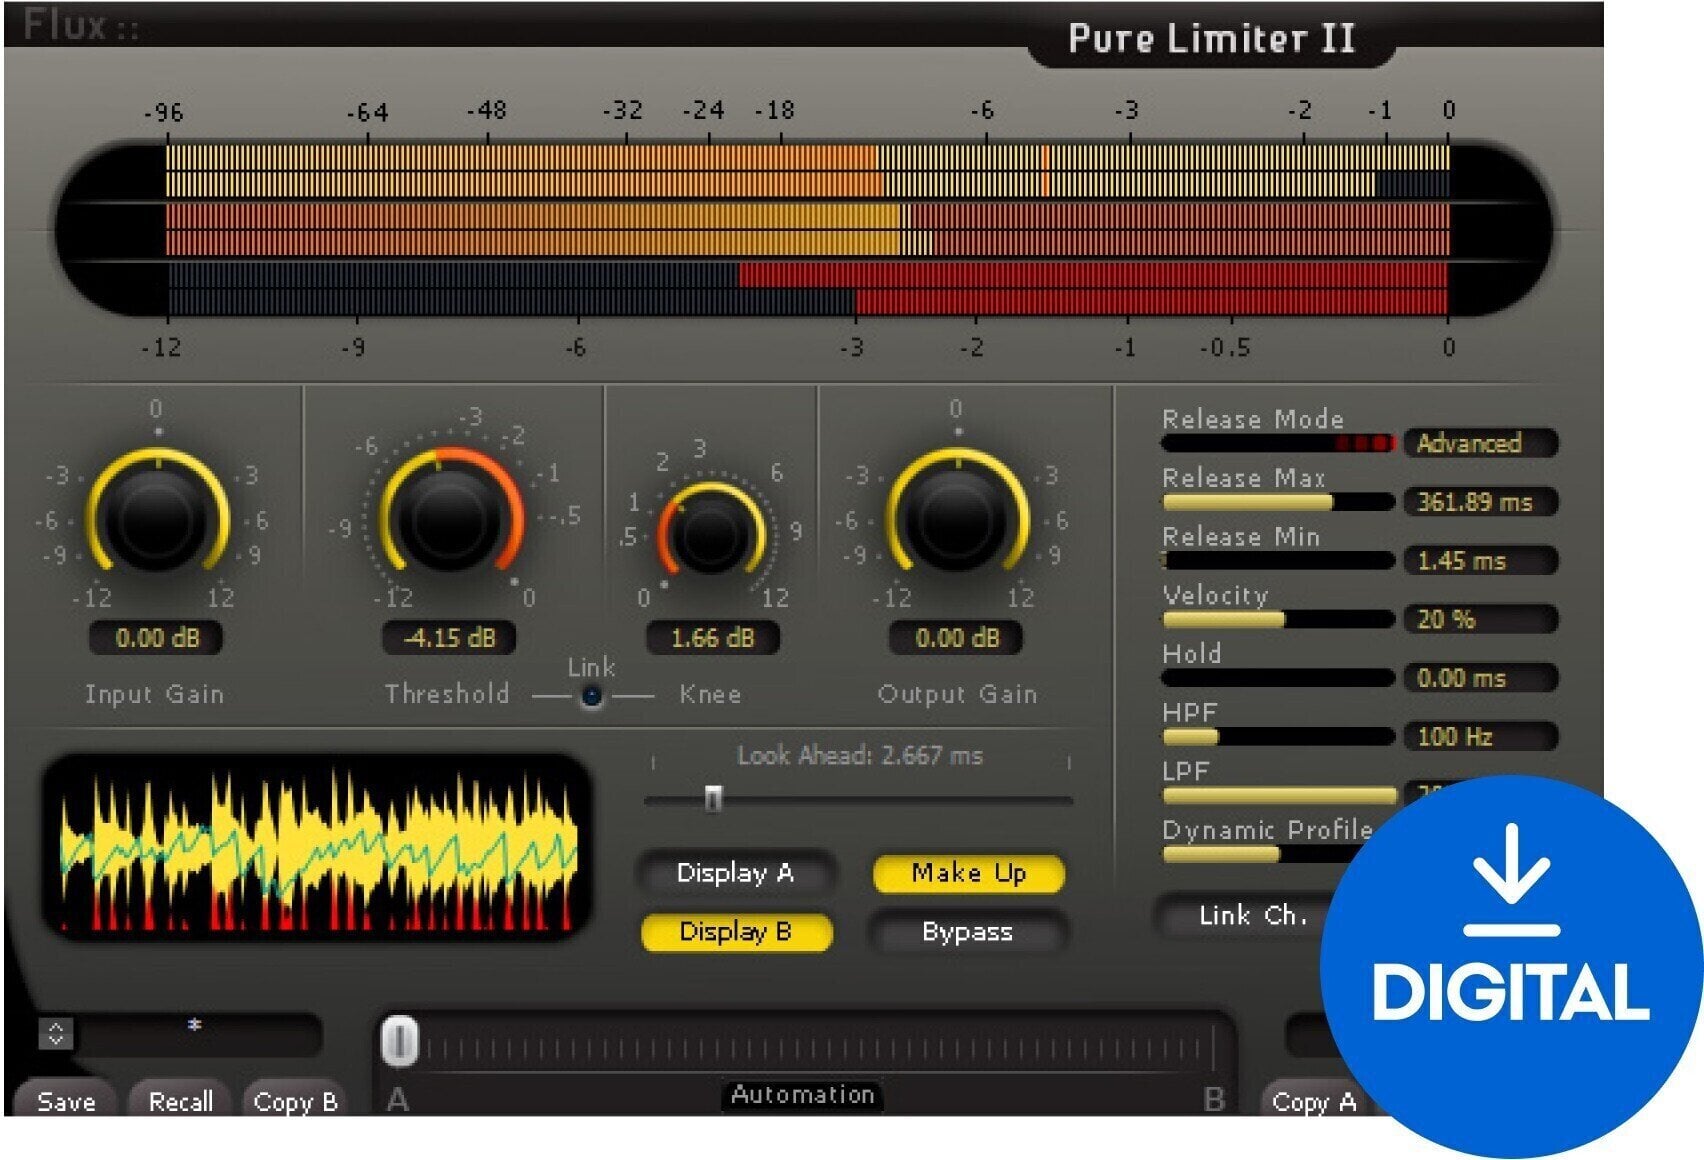Click the LPF slider bar
This screenshot has height=1160, width=1704.
click(1278, 796)
